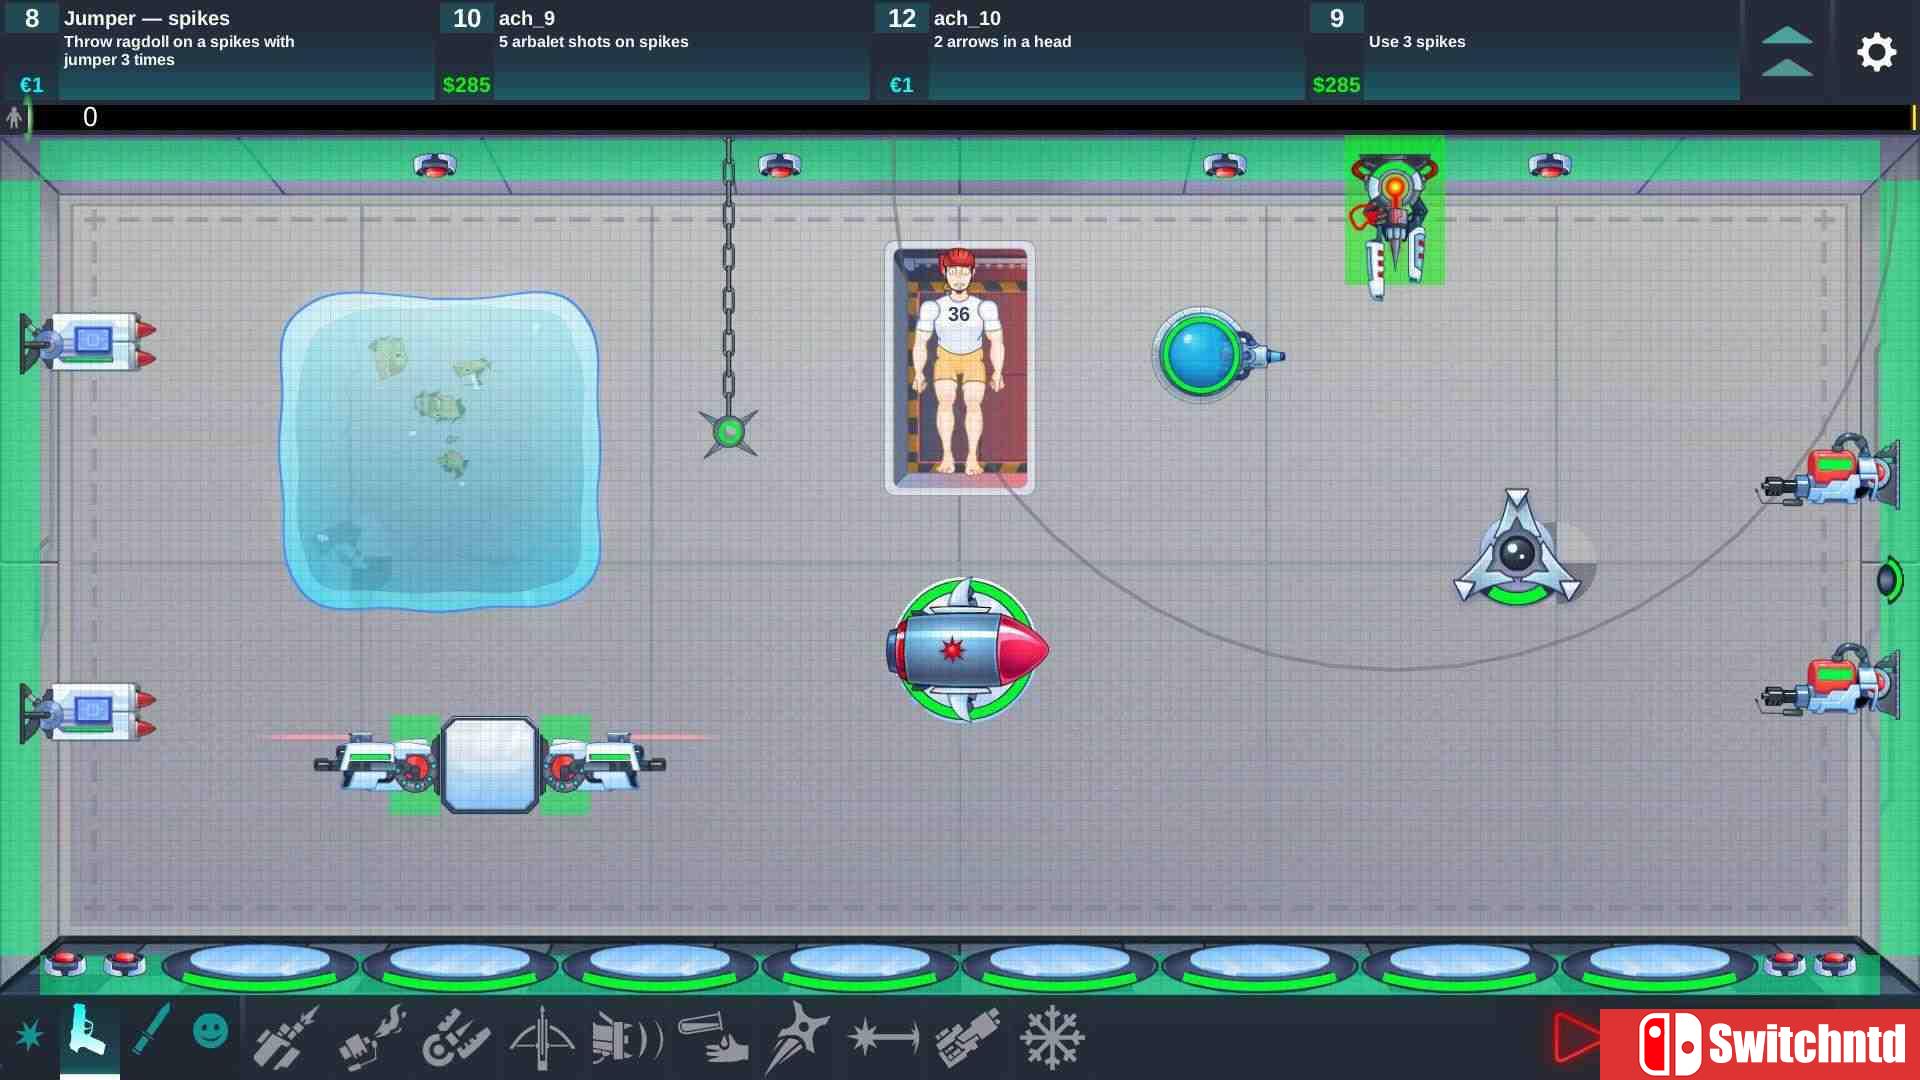Choose the rocket launcher weapon icon
This screenshot has height=1080, width=1920.
point(286,1037)
